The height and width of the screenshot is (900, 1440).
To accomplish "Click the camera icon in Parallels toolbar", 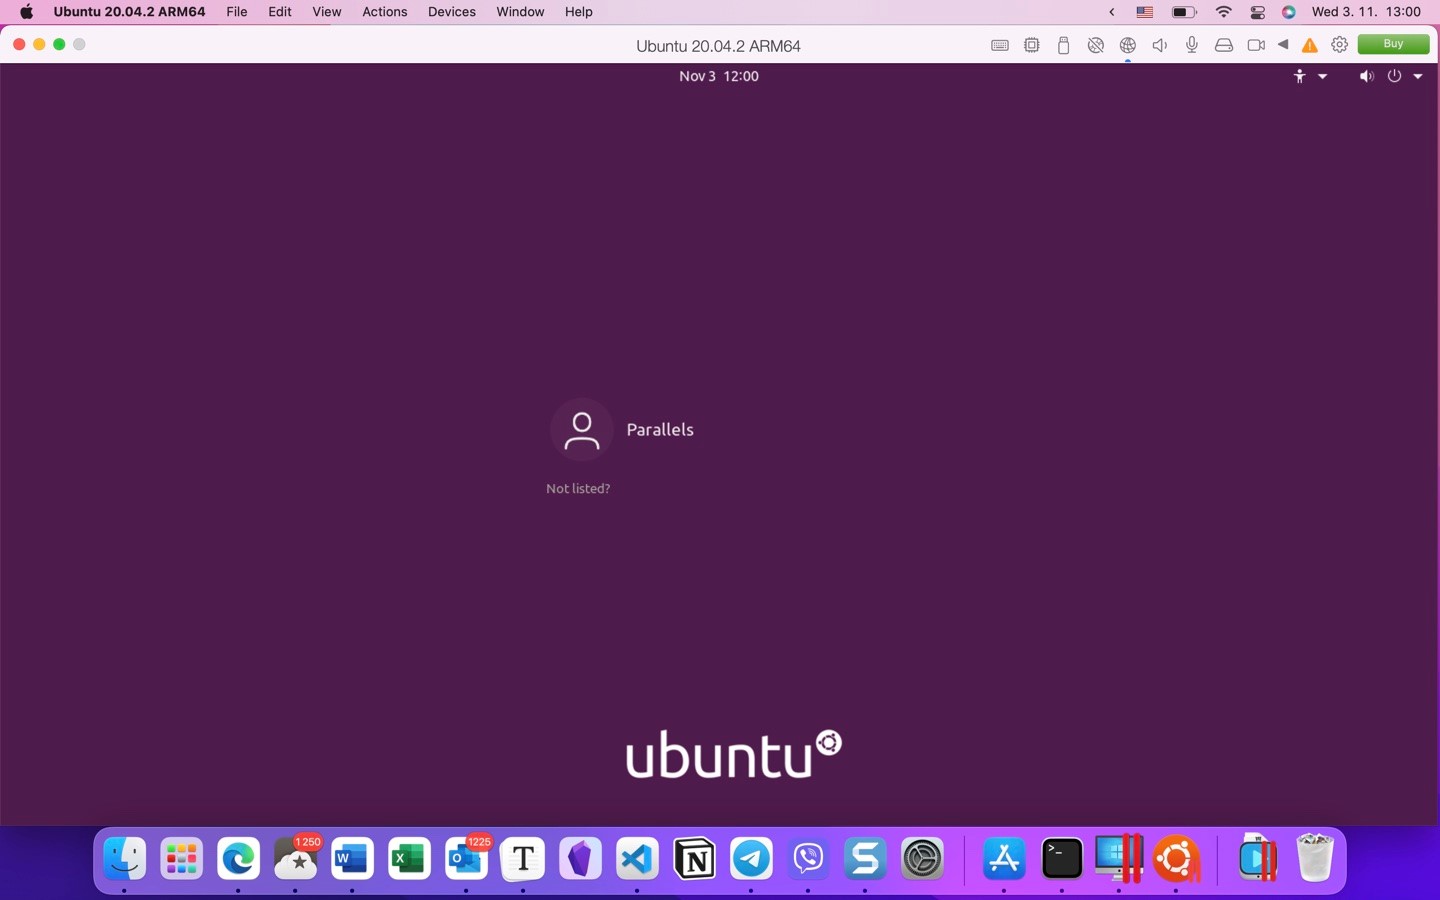I will (x=1256, y=45).
